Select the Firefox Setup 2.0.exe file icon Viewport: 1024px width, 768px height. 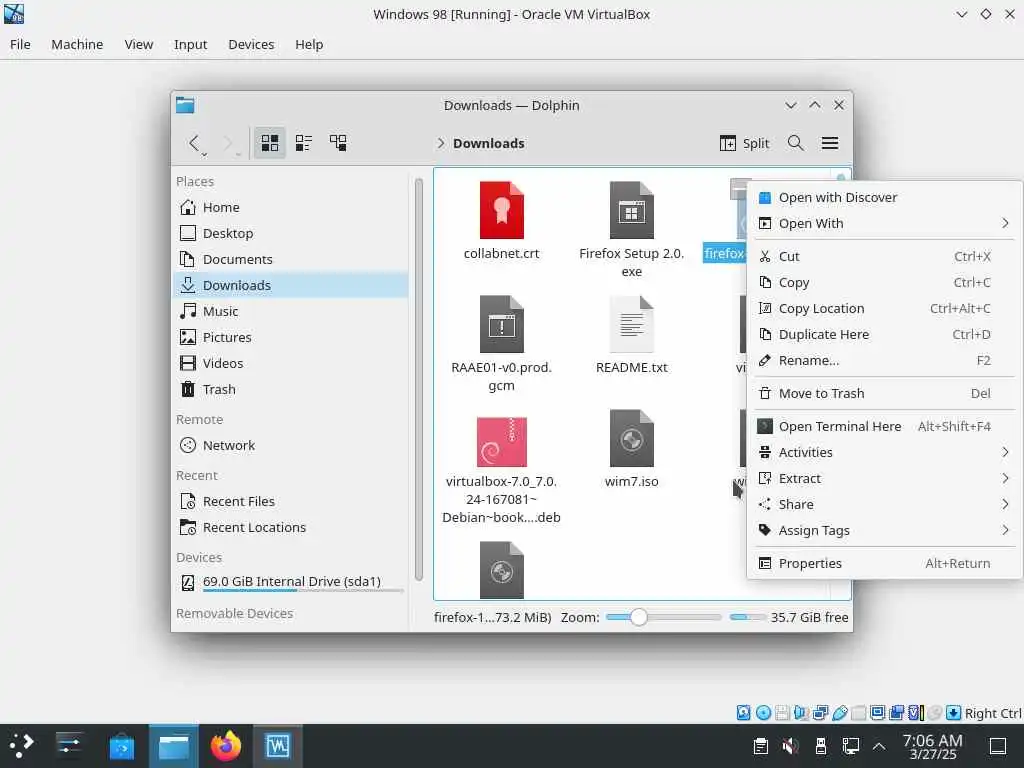(632, 210)
